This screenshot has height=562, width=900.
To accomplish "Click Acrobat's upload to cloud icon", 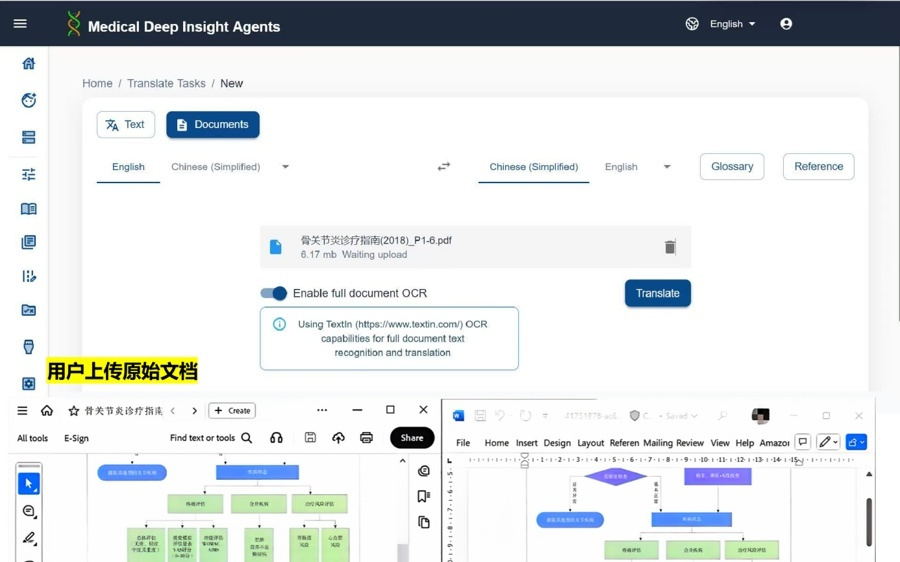I will 338,438.
